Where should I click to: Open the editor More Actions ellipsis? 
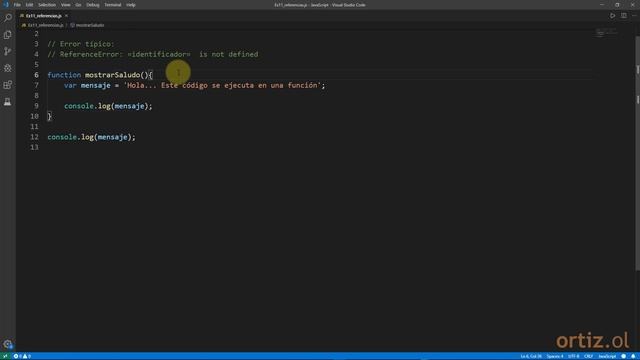click(634, 16)
